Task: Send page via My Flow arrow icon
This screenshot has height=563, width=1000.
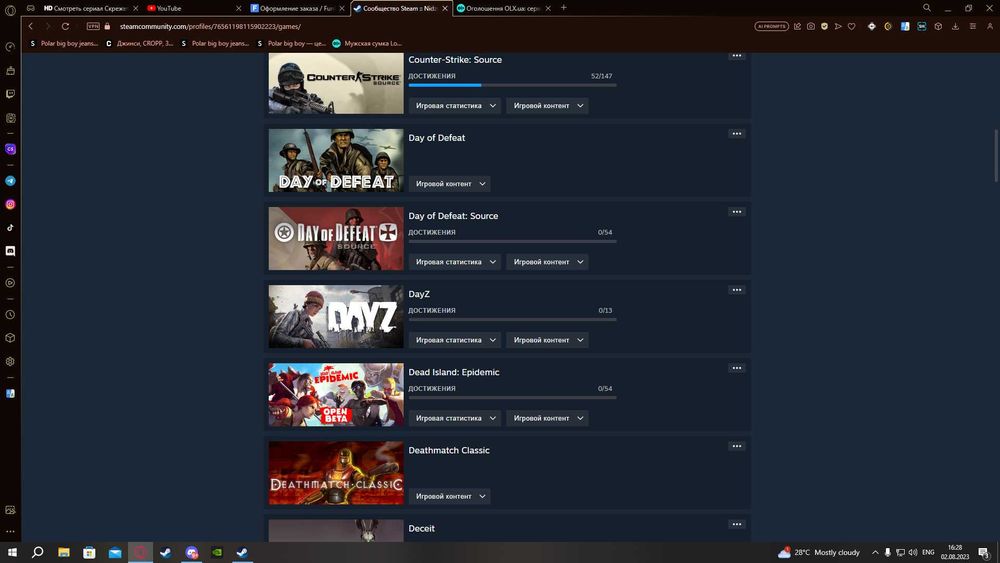Action: (838, 26)
